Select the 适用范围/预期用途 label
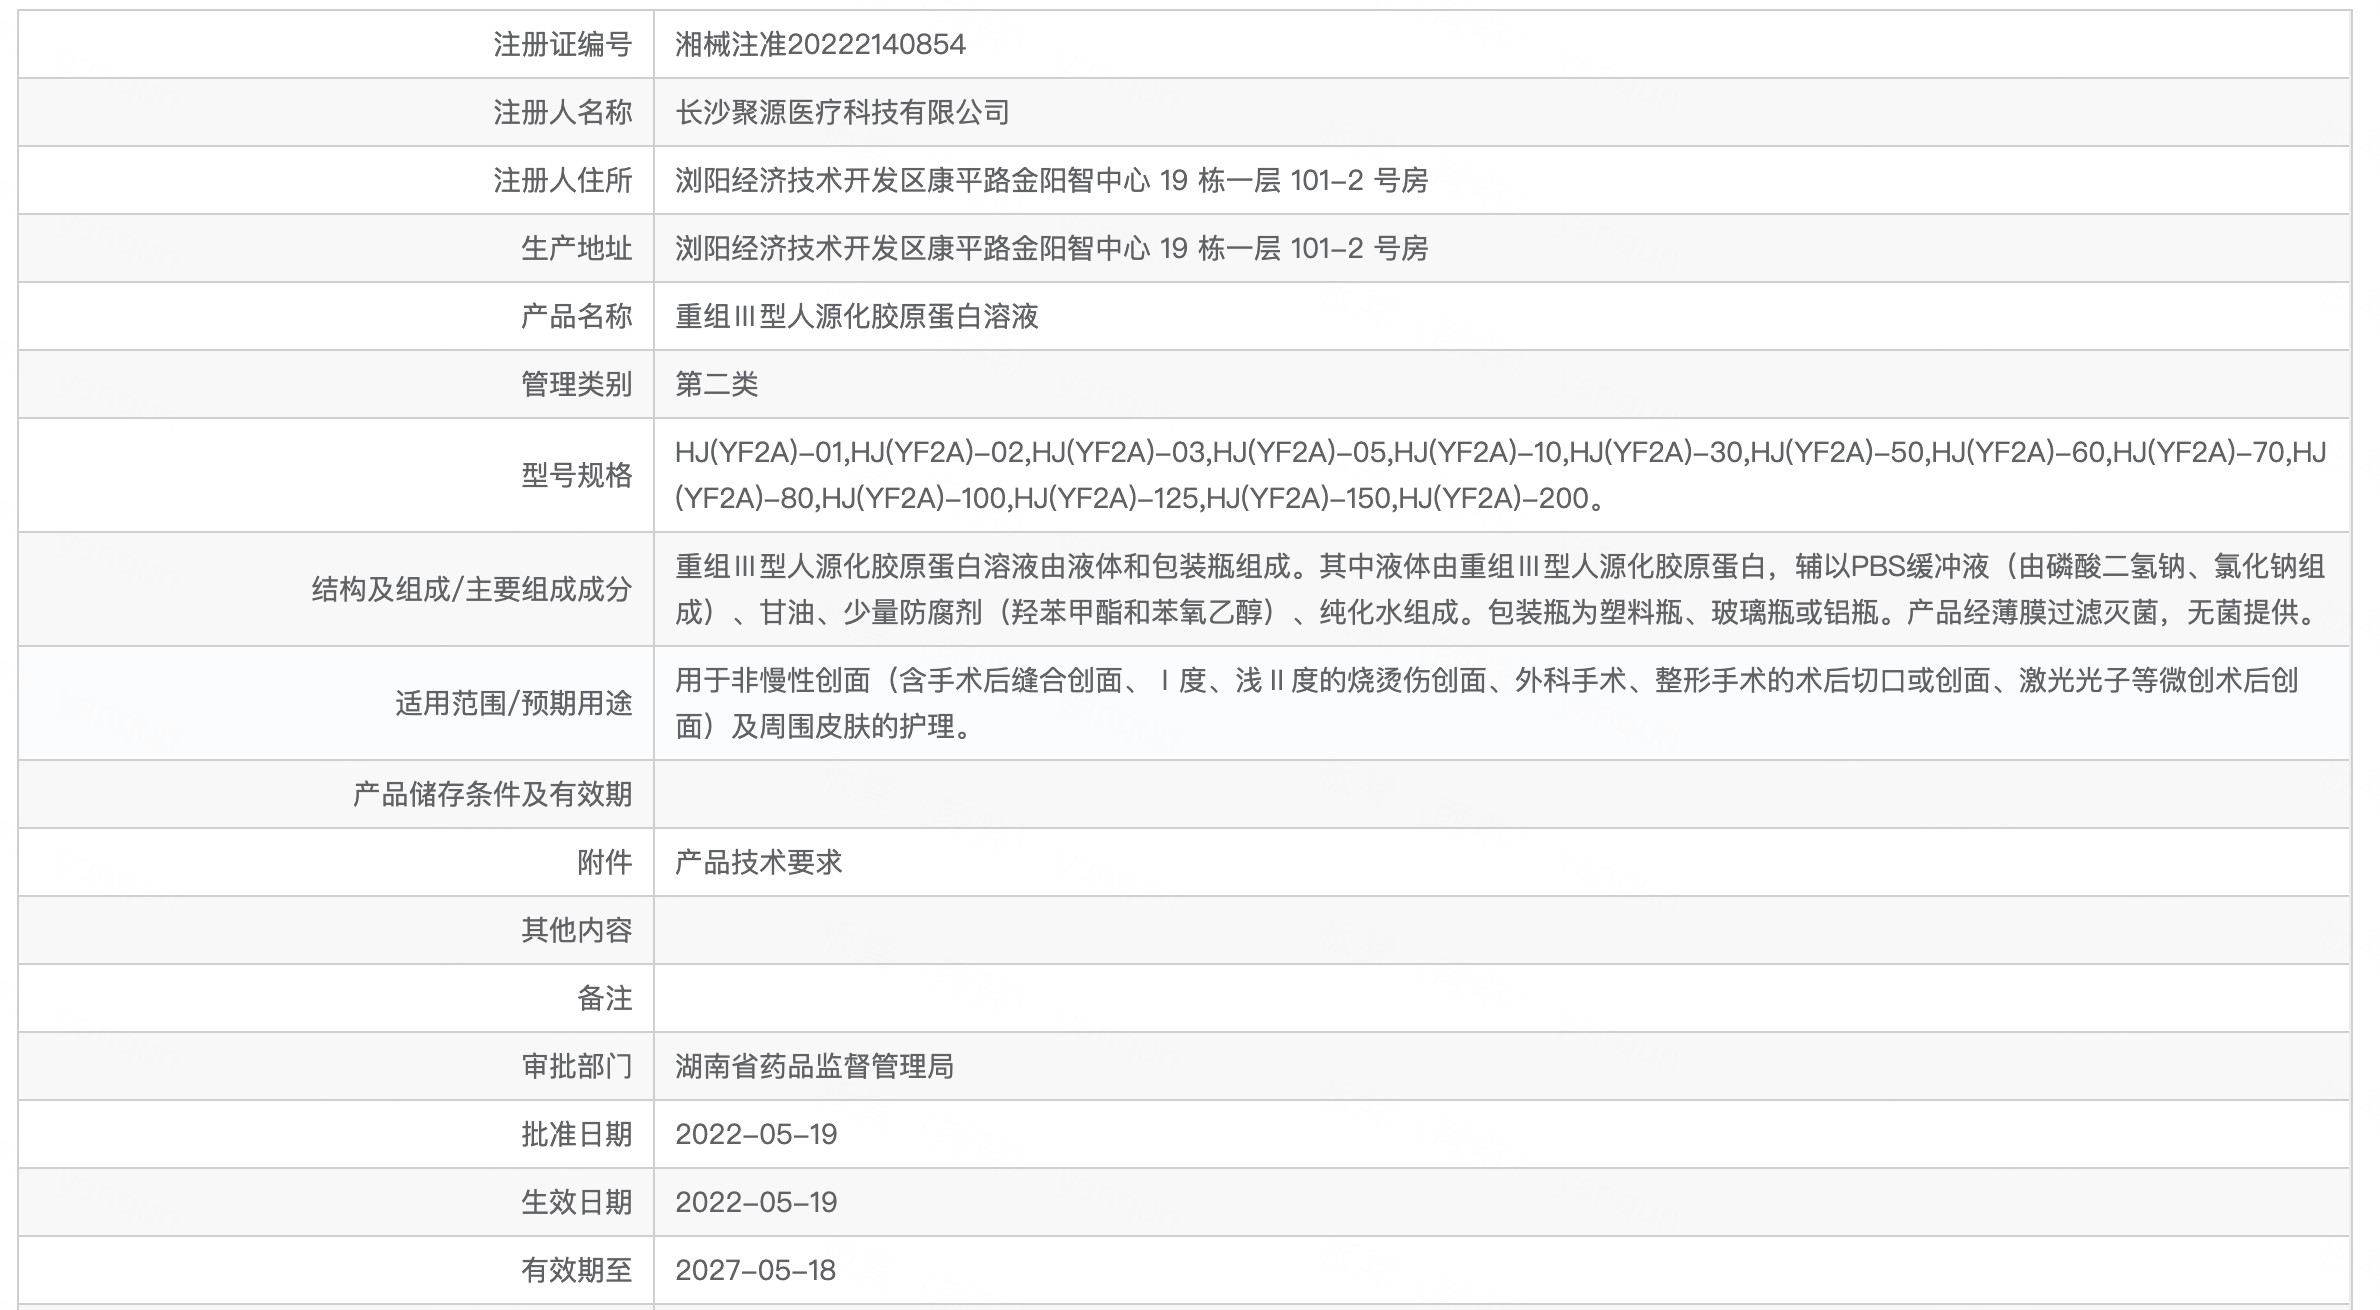The width and height of the screenshot is (2380, 1310). click(514, 703)
